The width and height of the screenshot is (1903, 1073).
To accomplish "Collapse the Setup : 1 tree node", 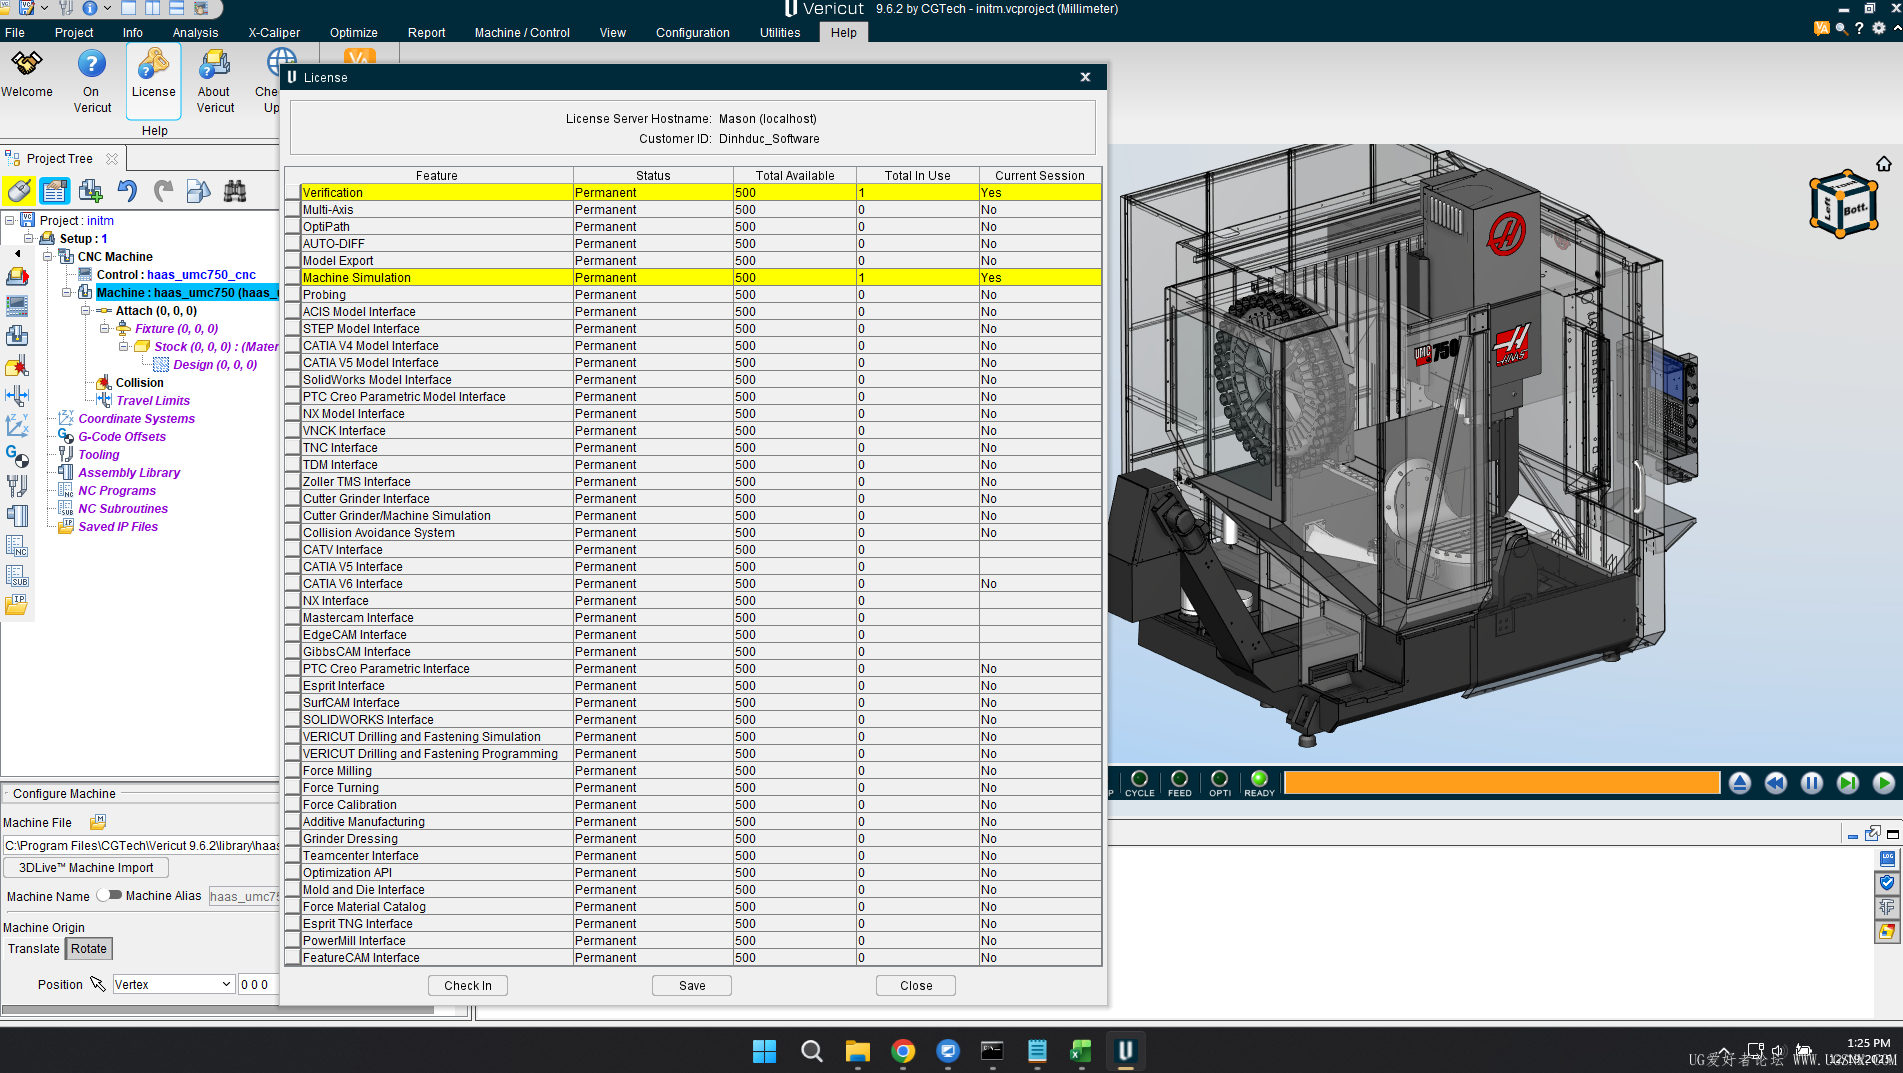I will 29,239.
